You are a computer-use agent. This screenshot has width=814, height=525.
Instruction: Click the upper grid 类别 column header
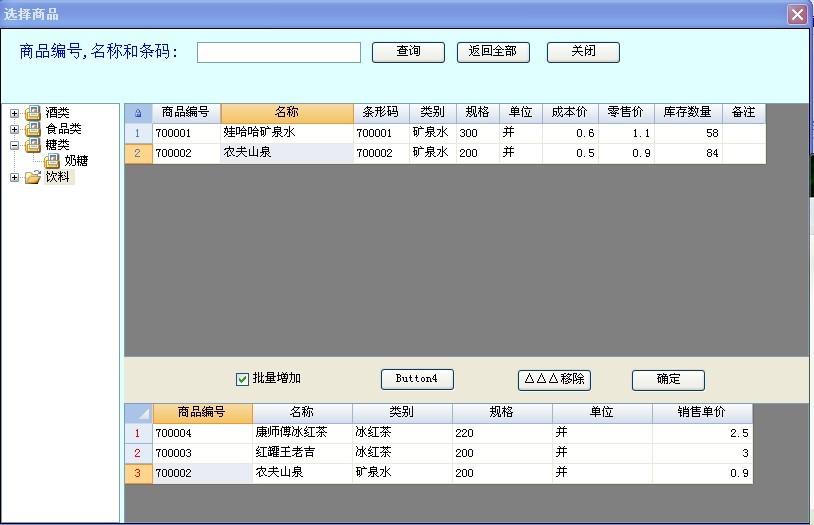point(432,113)
